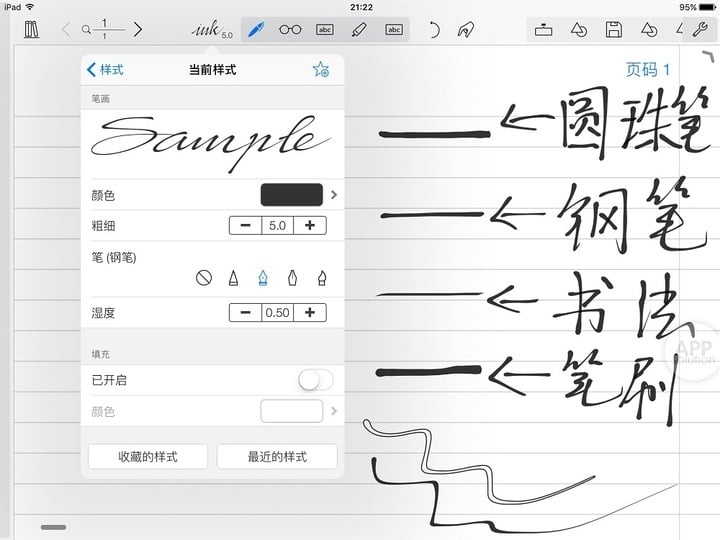Tap the Sample stroke preview
Viewport: 720px width, 540px height.
pos(211,143)
